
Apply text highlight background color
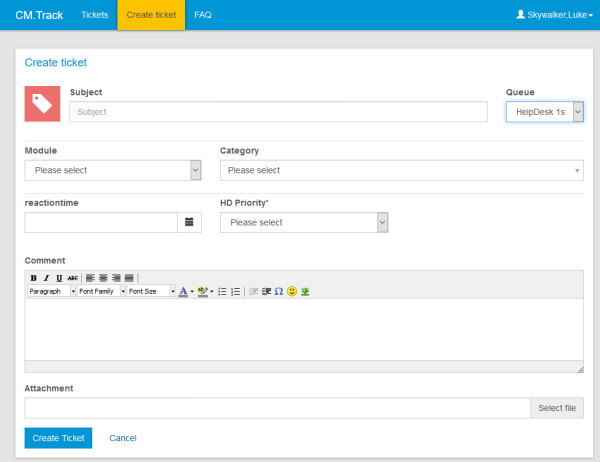click(203, 291)
